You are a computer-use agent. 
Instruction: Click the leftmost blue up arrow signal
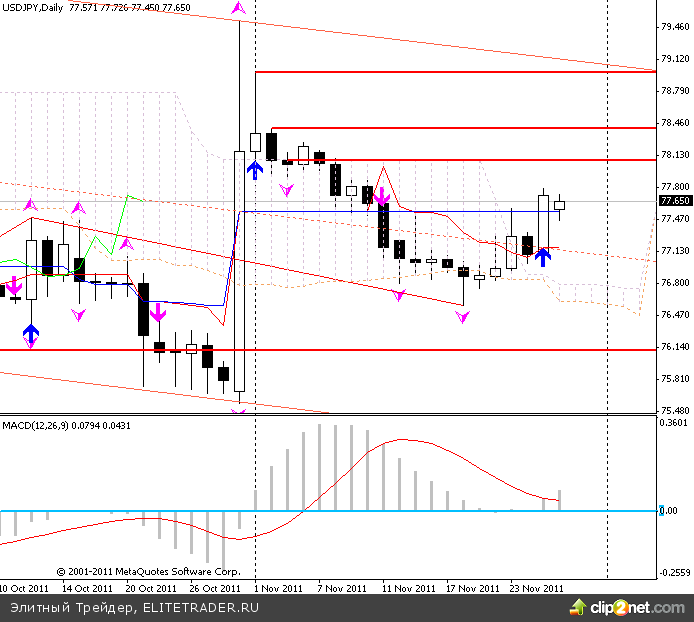(31, 333)
